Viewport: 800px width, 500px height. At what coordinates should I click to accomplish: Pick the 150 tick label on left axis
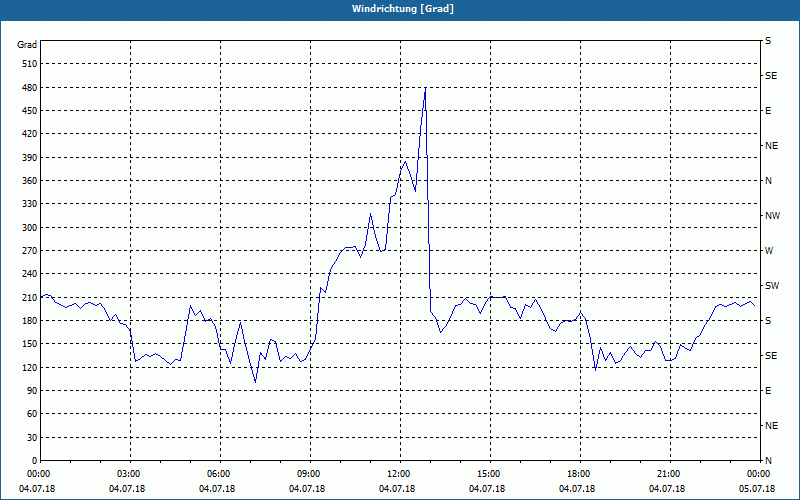click(30, 344)
